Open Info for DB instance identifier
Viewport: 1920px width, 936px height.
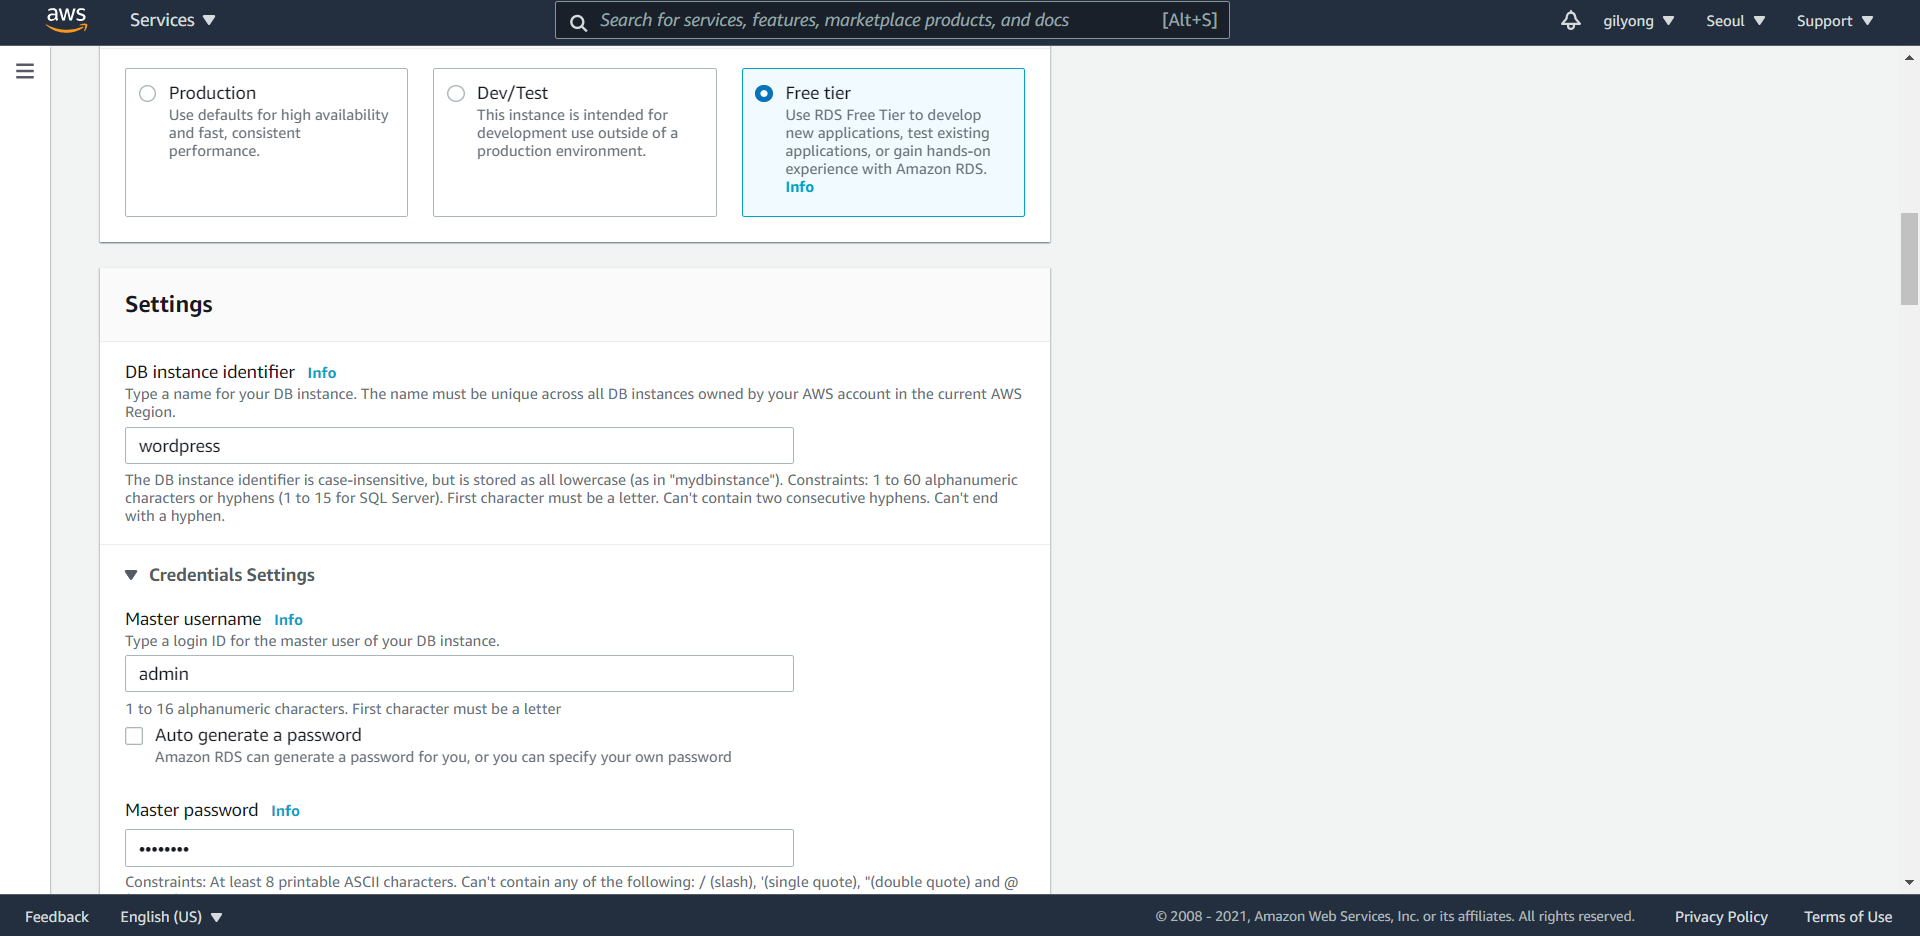click(x=321, y=373)
